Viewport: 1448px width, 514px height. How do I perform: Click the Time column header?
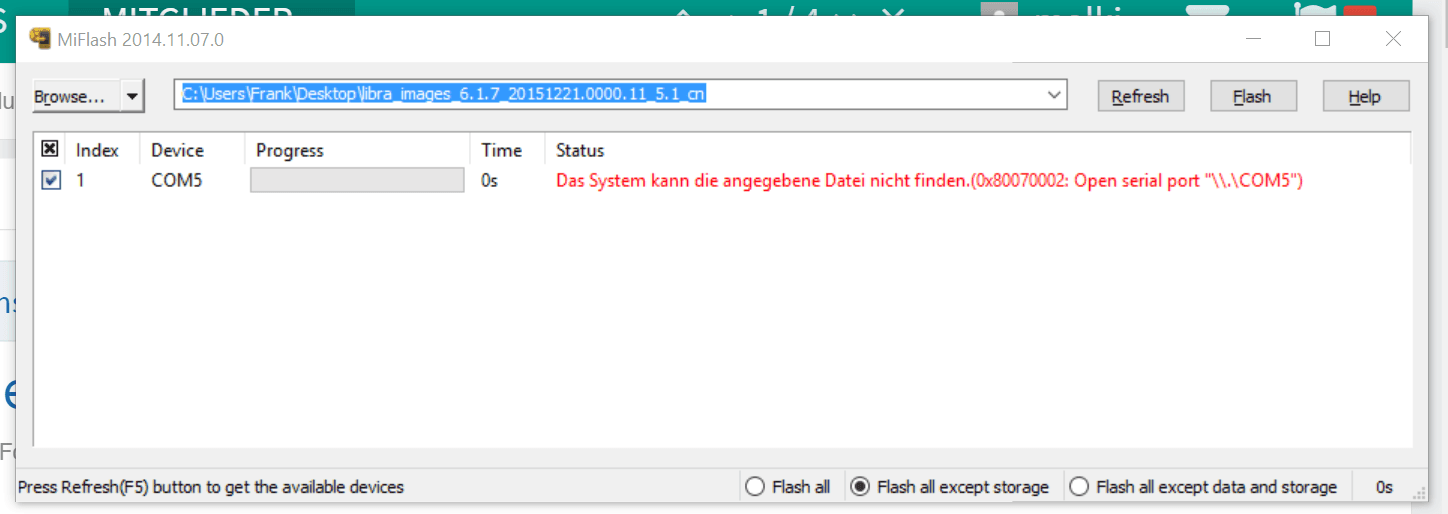click(x=501, y=150)
